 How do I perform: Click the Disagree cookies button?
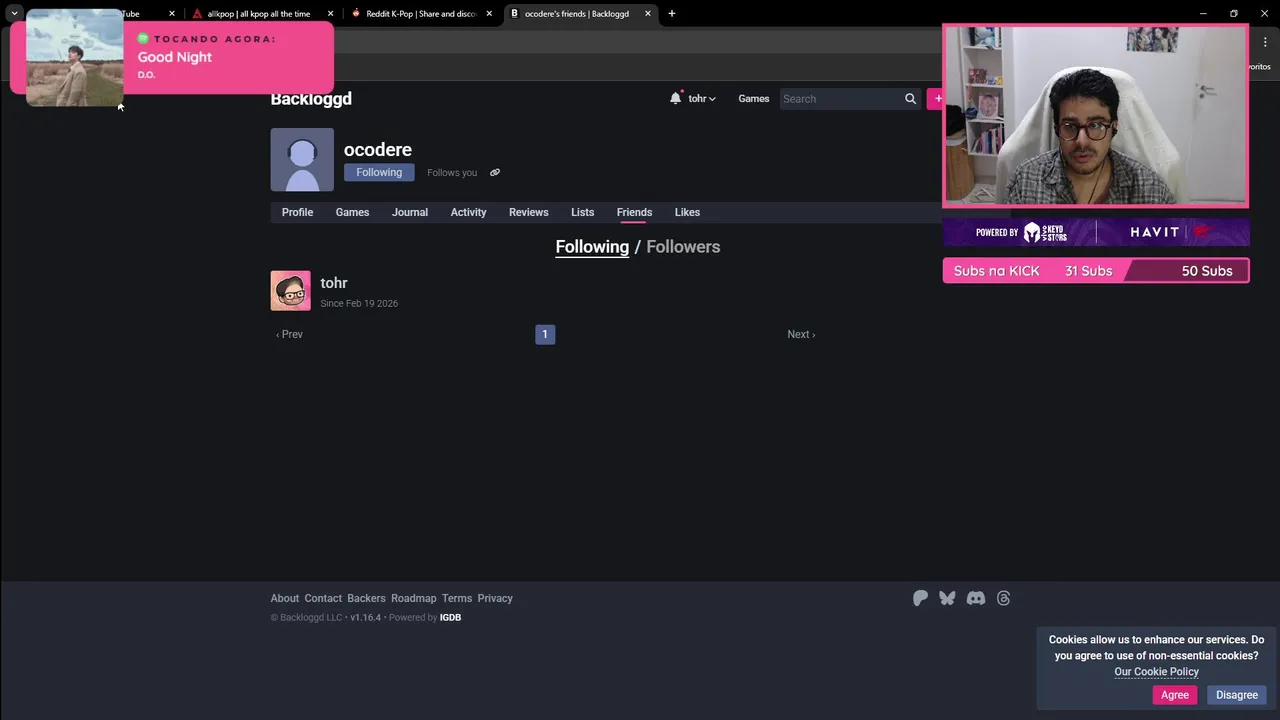tap(1237, 695)
